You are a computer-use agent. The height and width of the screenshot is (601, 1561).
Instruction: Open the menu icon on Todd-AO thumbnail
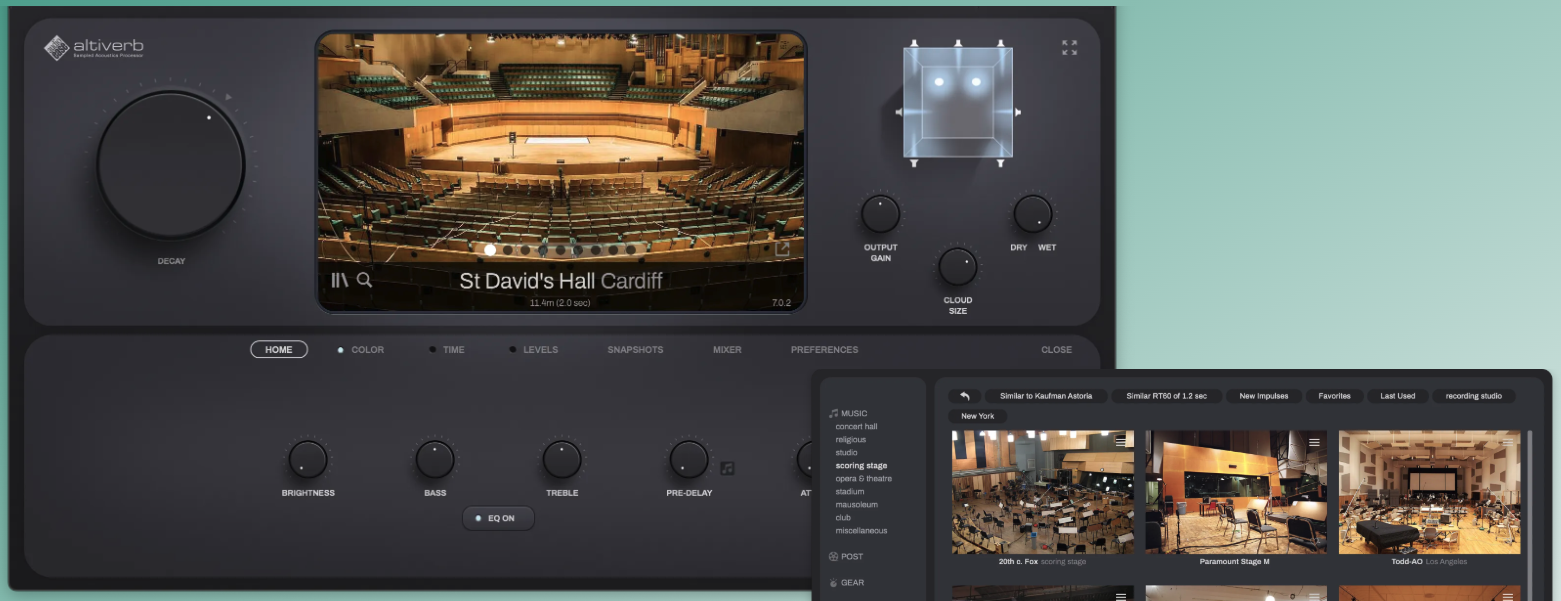coord(1508,441)
